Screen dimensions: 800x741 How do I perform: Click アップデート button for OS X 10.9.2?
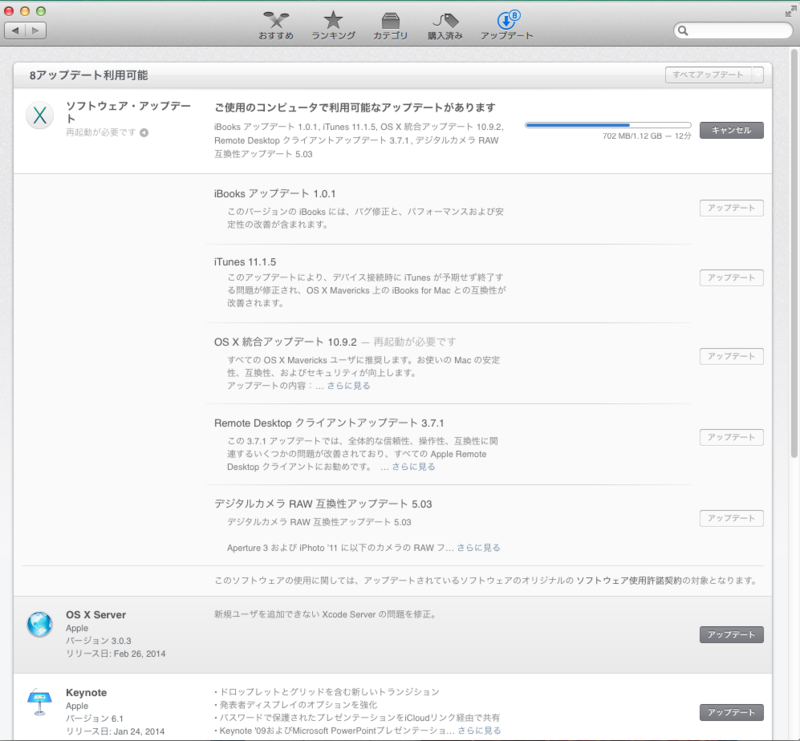732,356
